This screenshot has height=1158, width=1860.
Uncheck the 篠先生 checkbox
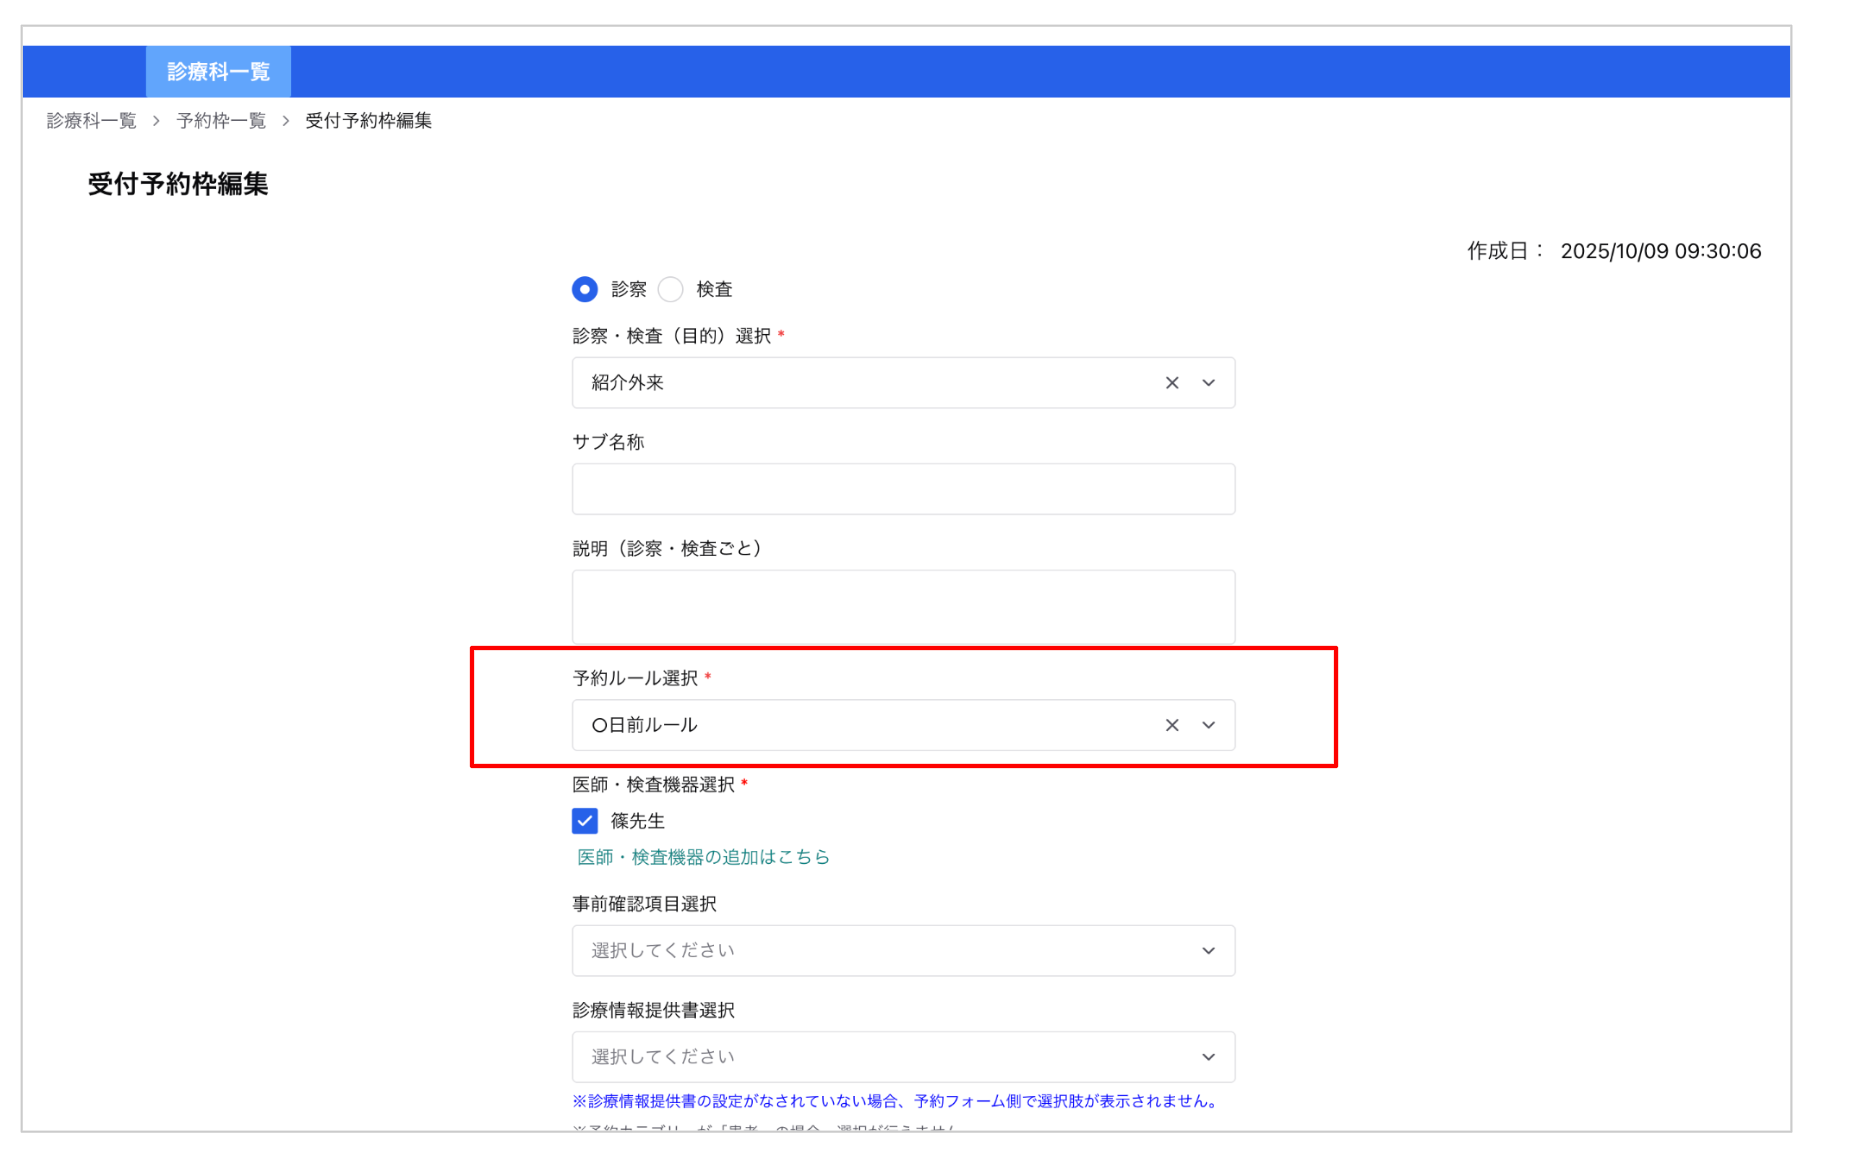[x=585, y=821]
